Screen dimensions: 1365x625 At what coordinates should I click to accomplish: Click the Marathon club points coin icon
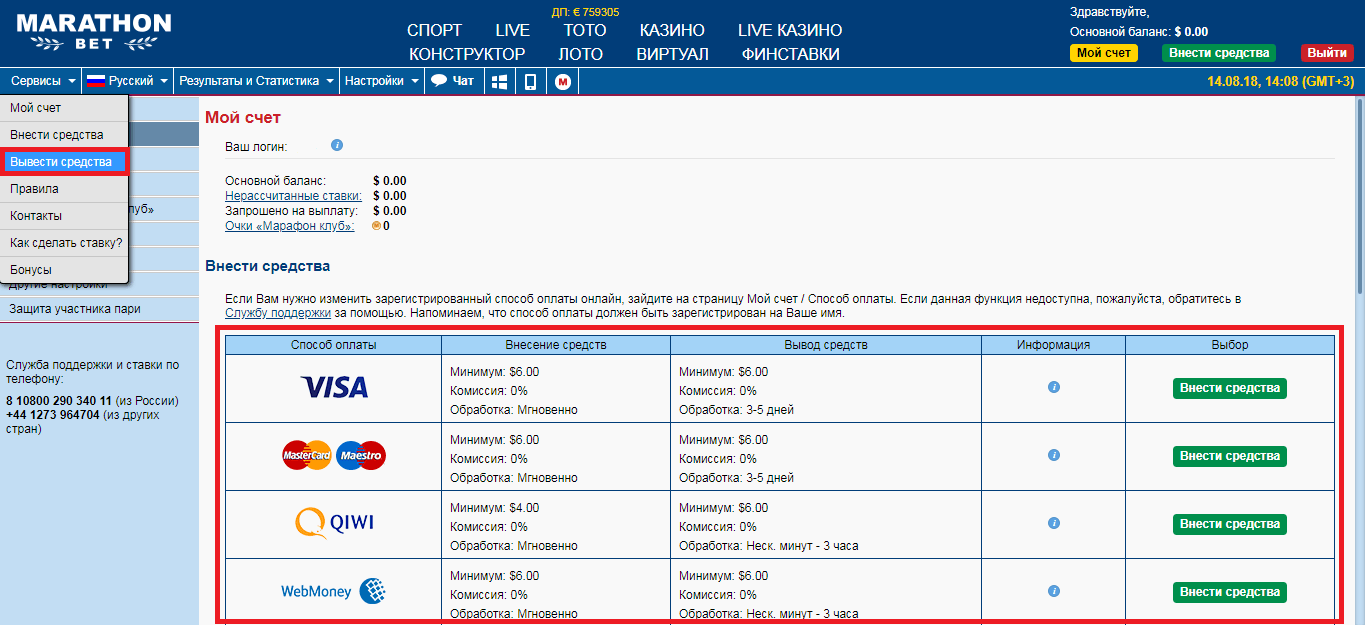tap(376, 226)
